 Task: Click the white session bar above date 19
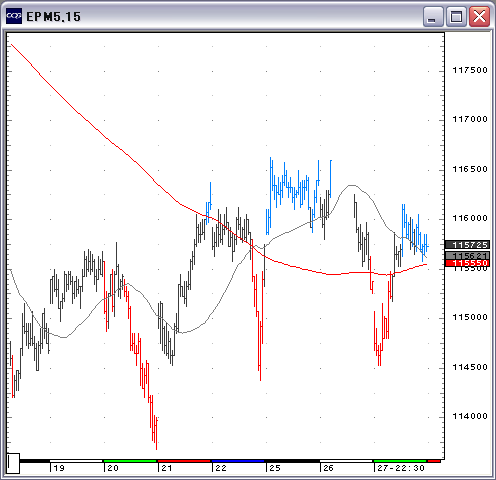point(76,461)
